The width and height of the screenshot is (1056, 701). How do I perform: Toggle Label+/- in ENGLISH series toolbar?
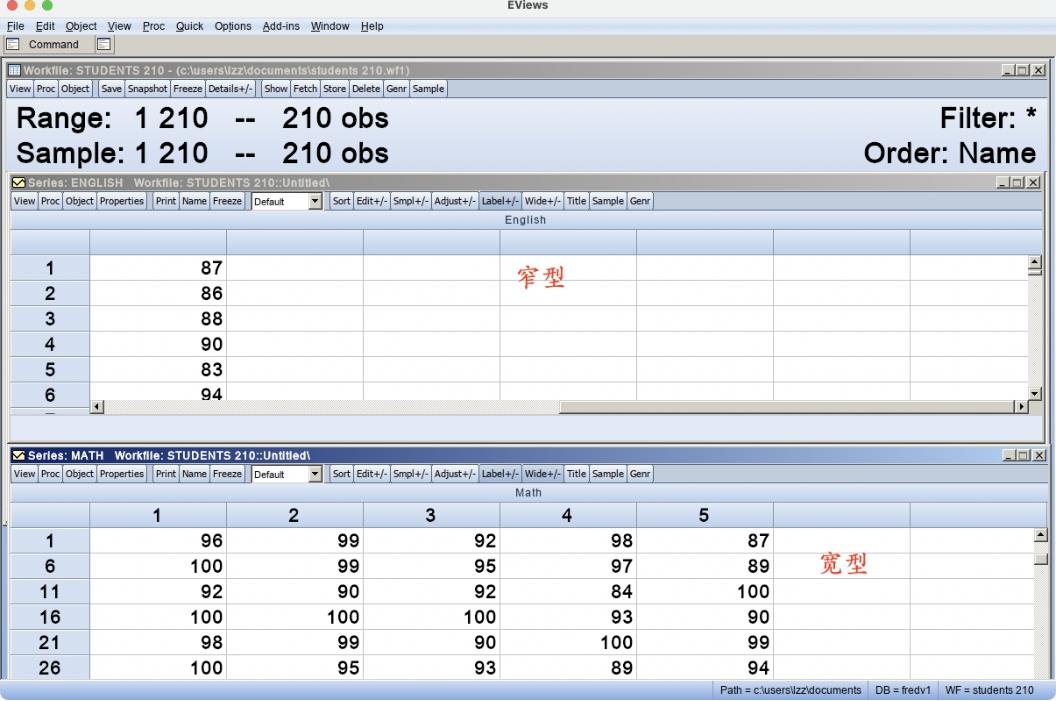(499, 201)
